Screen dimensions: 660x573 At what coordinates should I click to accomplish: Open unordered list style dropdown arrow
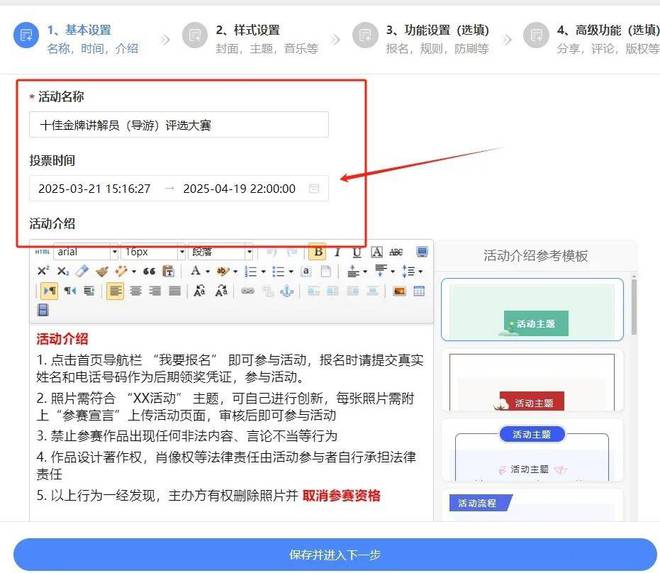tap(291, 272)
